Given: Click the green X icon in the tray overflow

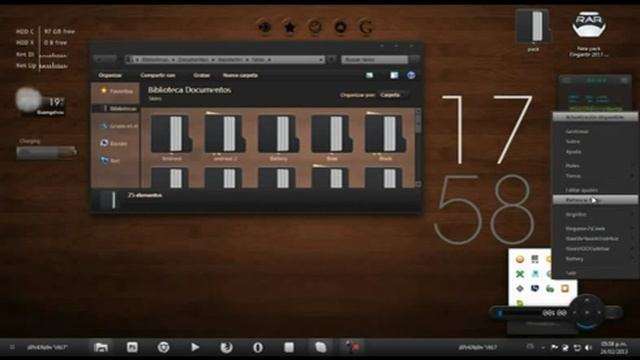Looking at the screenshot, I should pyautogui.click(x=520, y=274).
